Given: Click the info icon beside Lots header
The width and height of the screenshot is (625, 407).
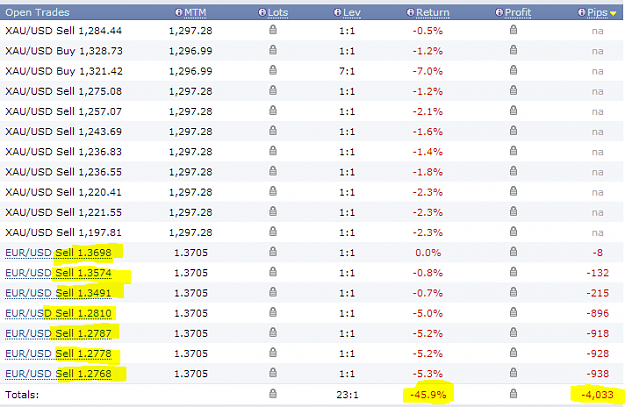Looking at the screenshot, I should point(262,13).
